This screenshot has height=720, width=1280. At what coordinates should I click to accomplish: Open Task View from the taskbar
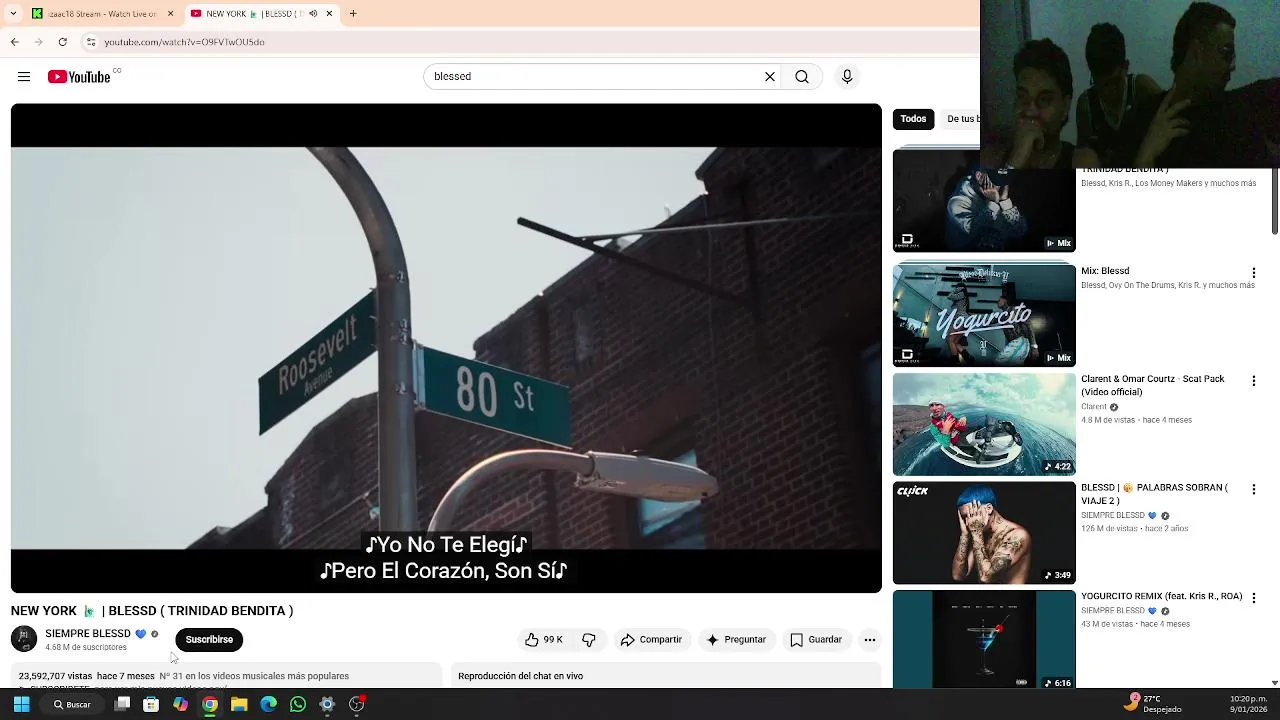click(122, 705)
